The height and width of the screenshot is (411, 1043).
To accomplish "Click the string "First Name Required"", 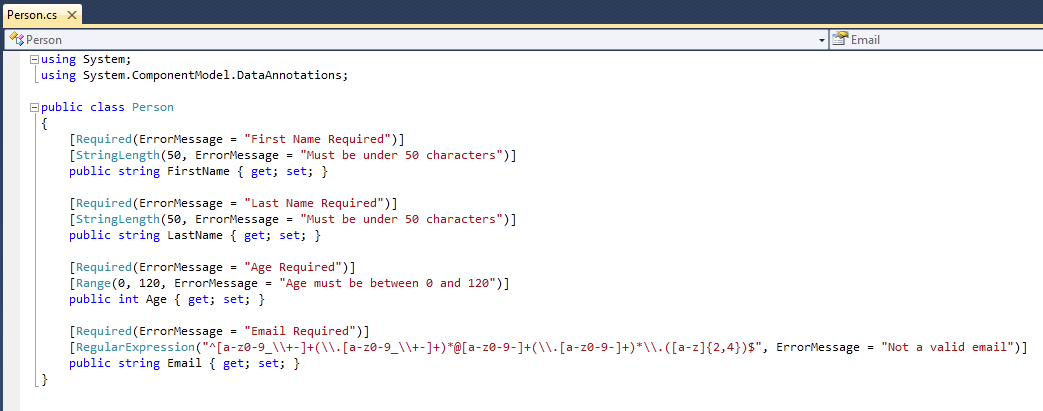I will pyautogui.click(x=318, y=139).
